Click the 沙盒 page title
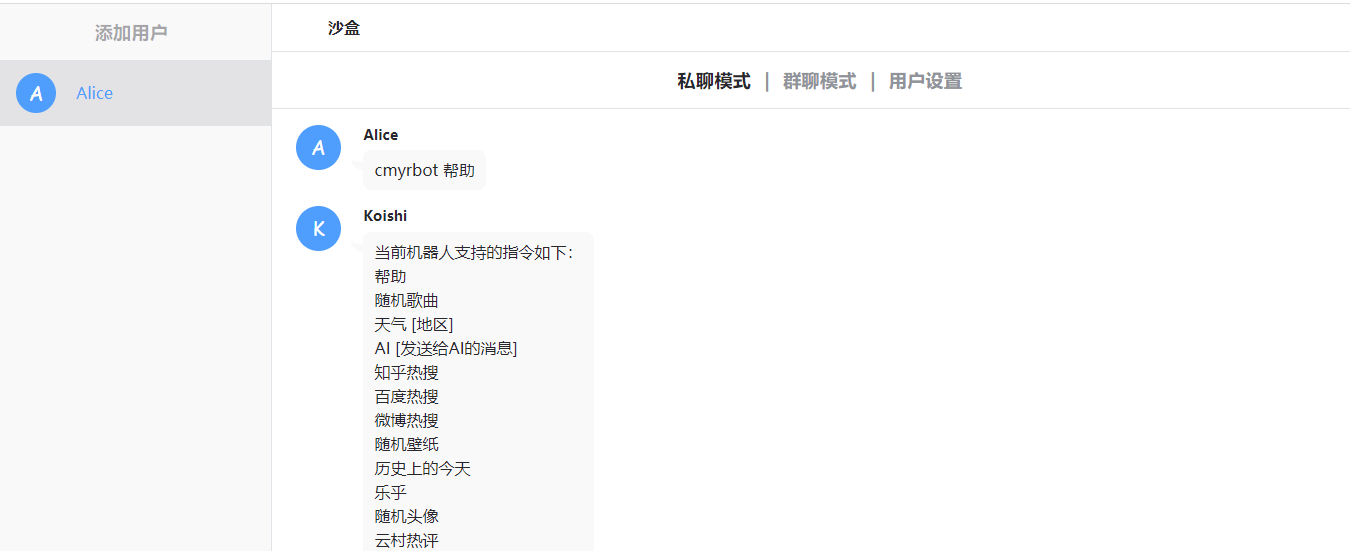The height and width of the screenshot is (551, 1350). 344,28
